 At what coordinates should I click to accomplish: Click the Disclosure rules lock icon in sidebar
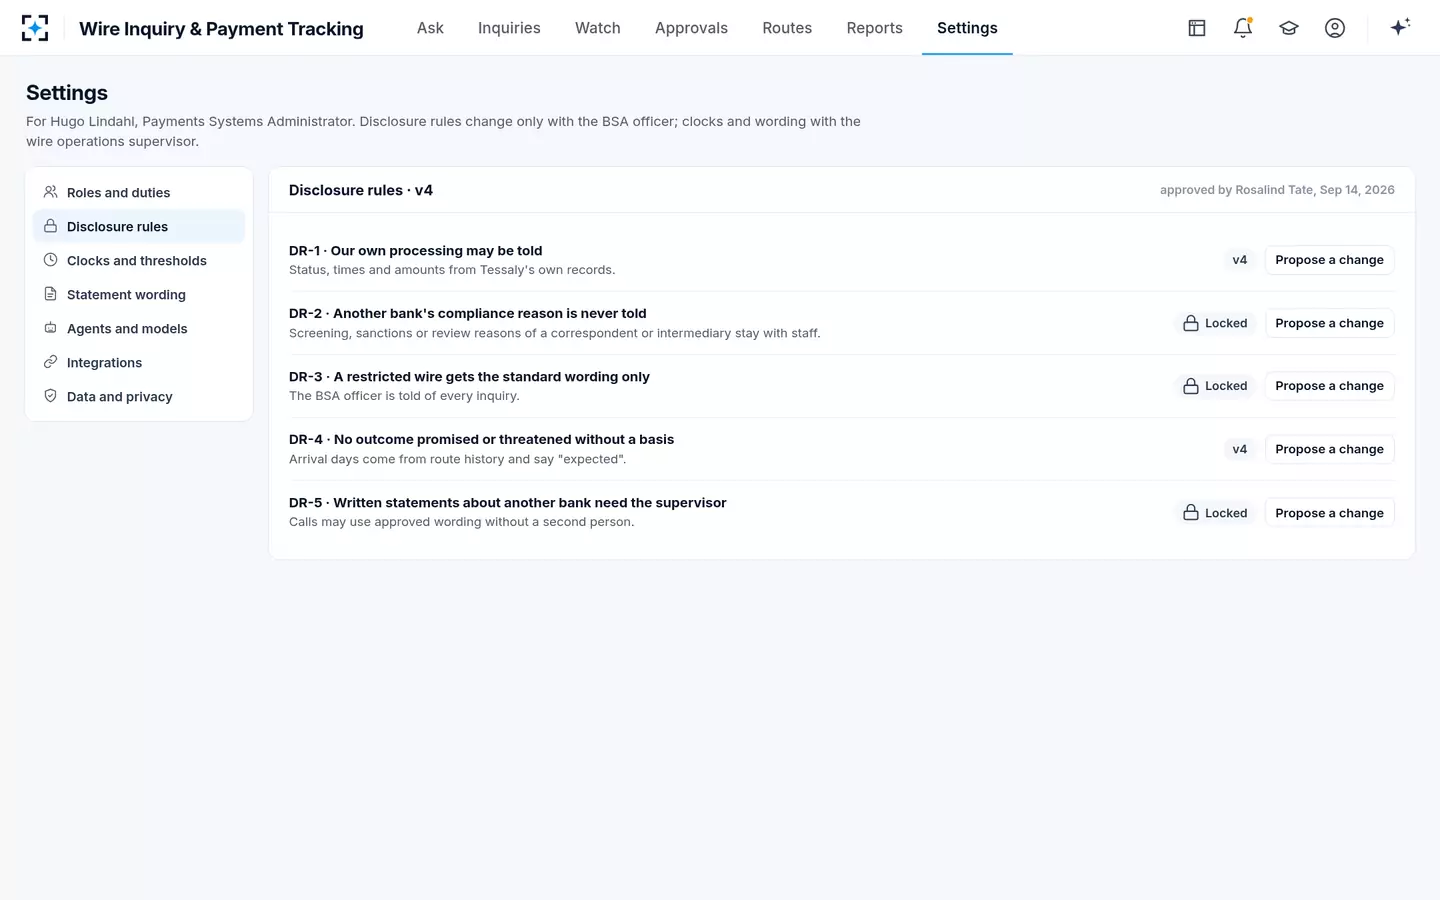(x=50, y=226)
